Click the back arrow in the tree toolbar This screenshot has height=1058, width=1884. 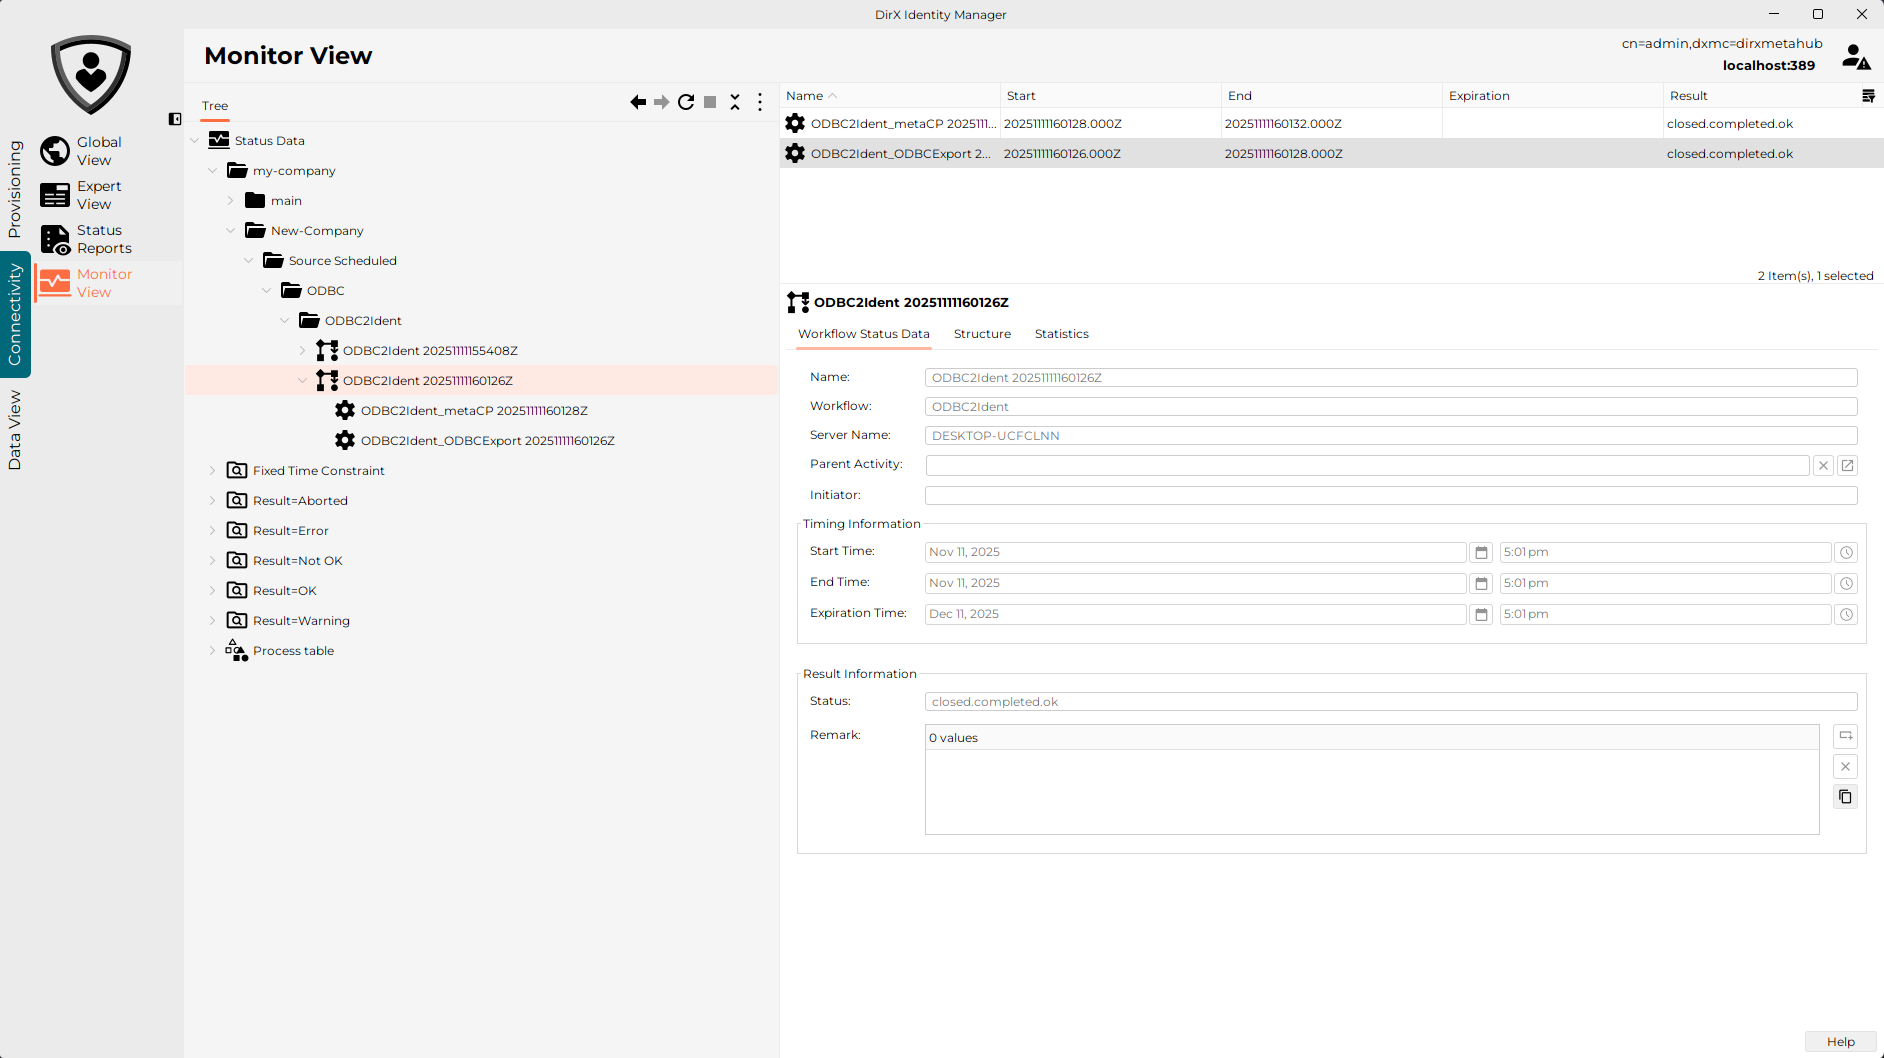[638, 102]
